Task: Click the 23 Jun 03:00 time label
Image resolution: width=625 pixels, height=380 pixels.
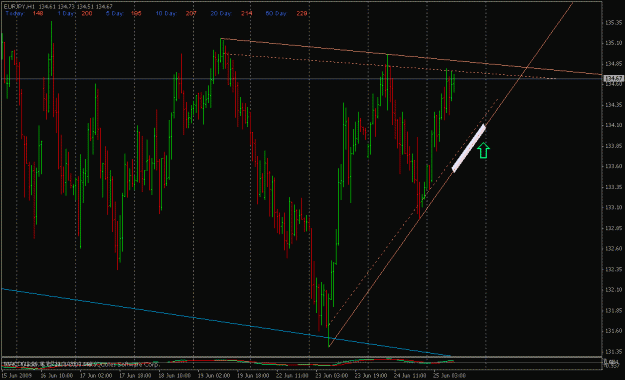Action: 332,376
